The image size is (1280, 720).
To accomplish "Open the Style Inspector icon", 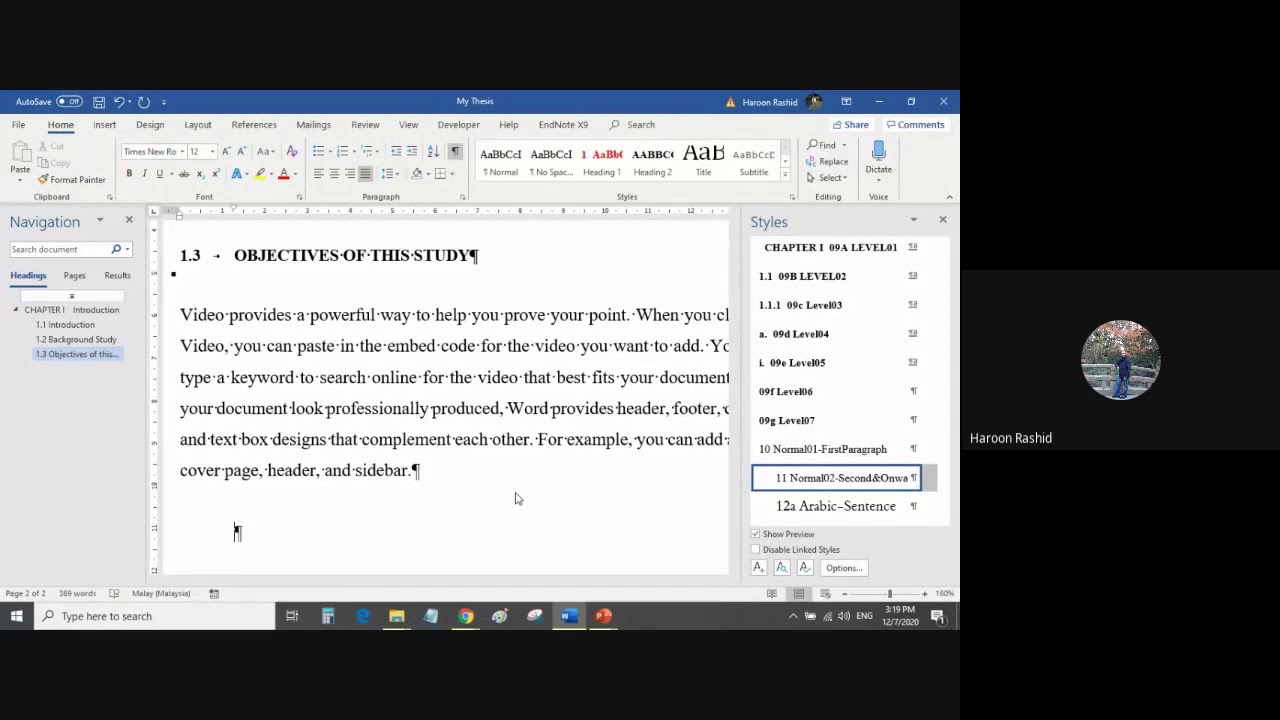I will point(782,568).
